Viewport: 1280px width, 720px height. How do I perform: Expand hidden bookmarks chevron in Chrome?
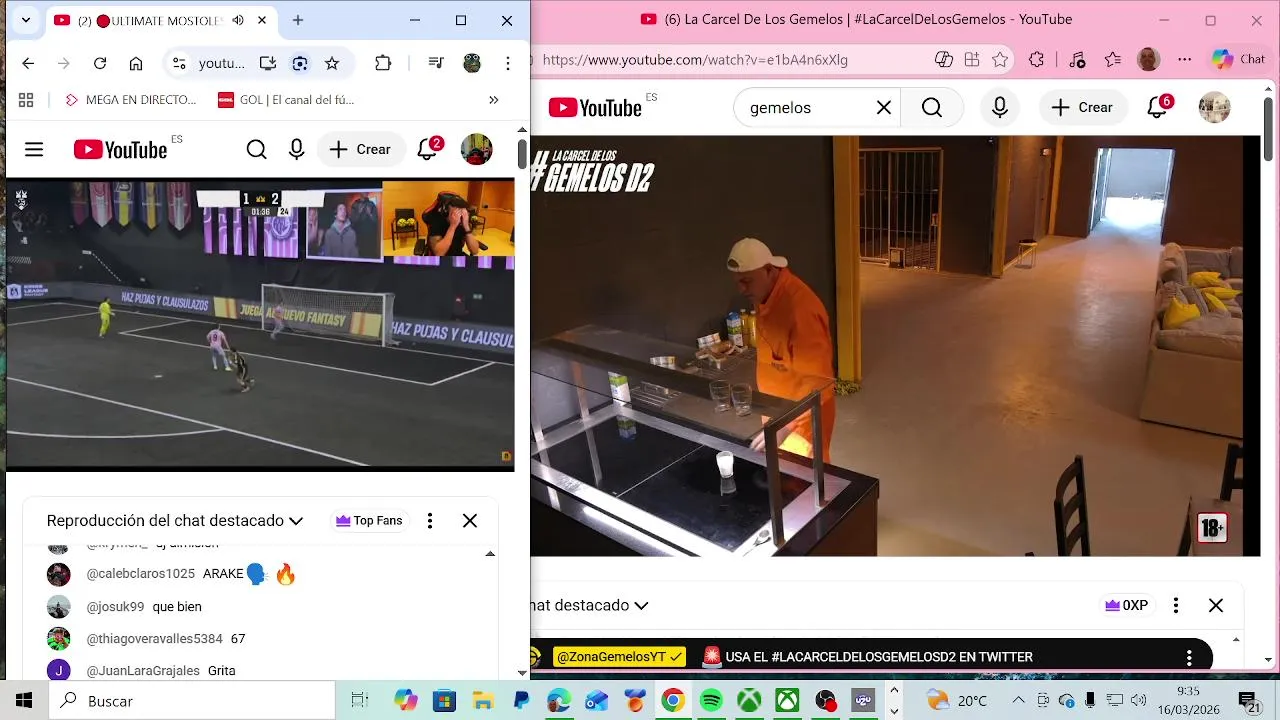(493, 100)
